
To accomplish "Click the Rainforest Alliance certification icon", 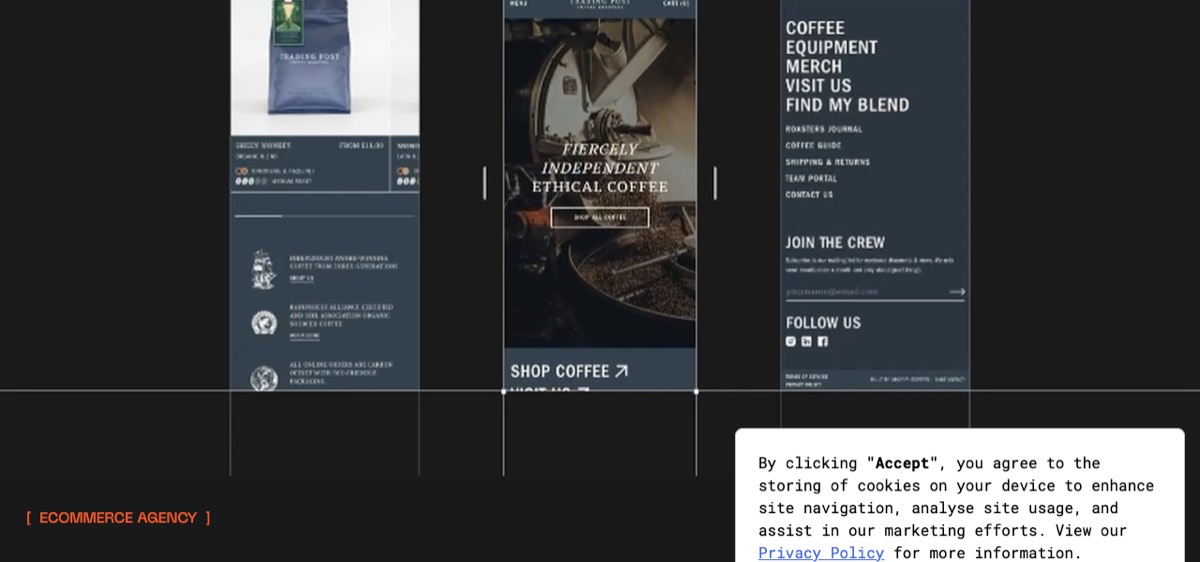I will tap(263, 323).
